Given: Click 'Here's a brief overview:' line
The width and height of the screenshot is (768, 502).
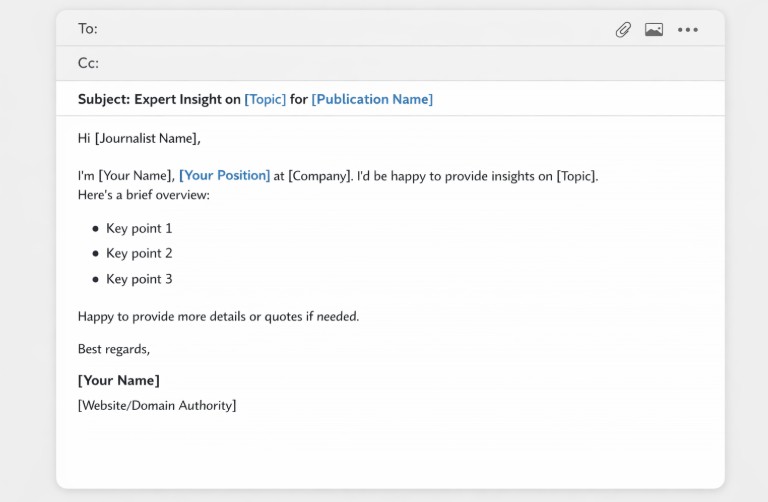Looking at the screenshot, I should [x=144, y=195].
